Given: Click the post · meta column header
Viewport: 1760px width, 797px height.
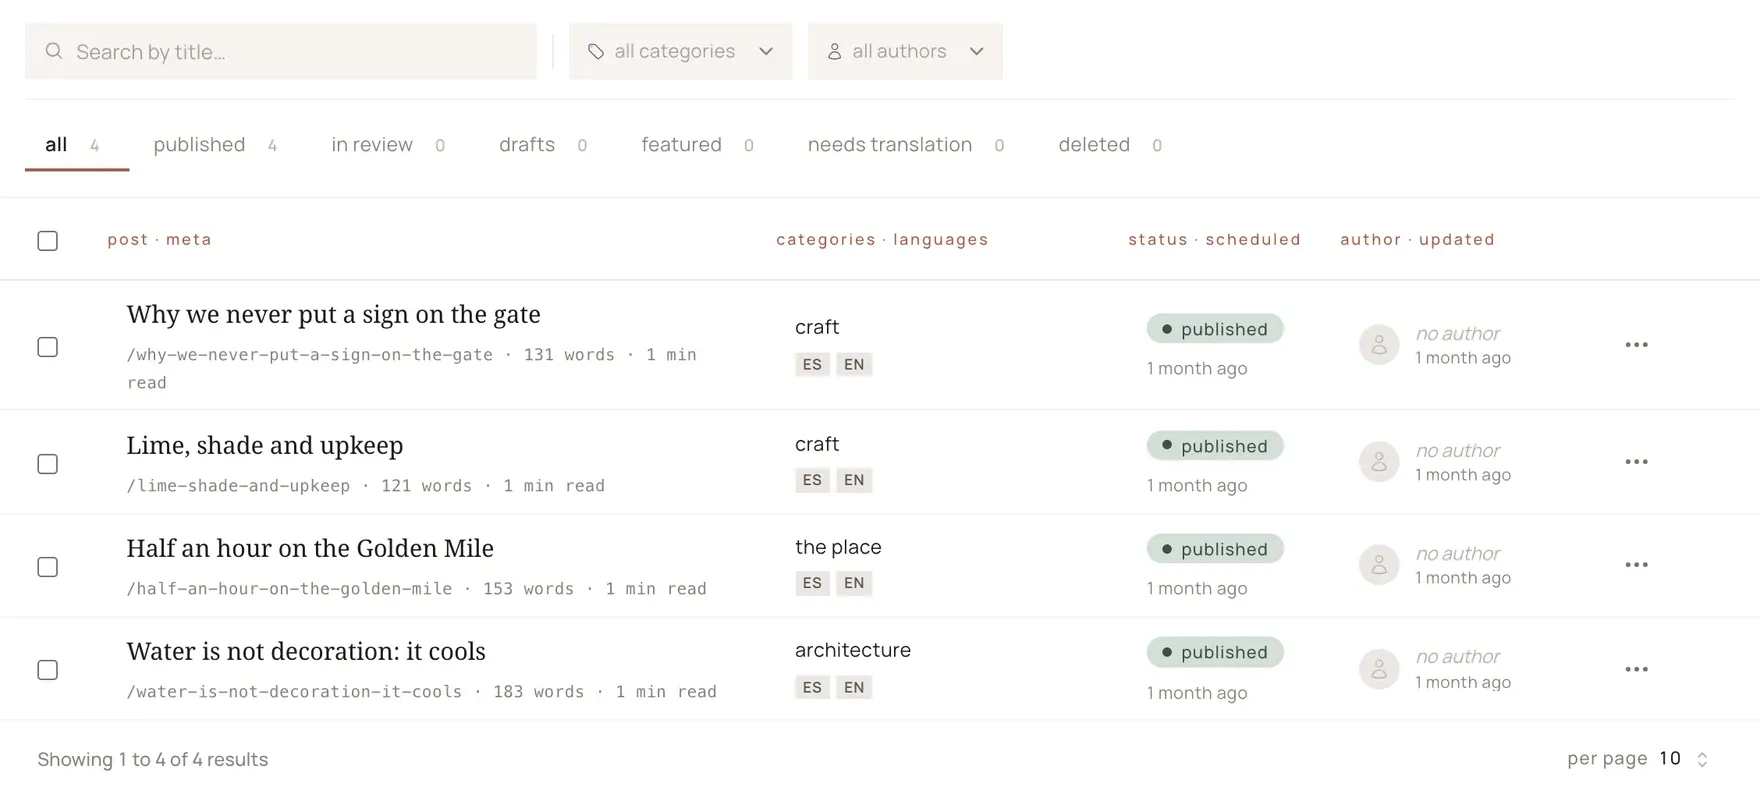Looking at the screenshot, I should point(160,240).
